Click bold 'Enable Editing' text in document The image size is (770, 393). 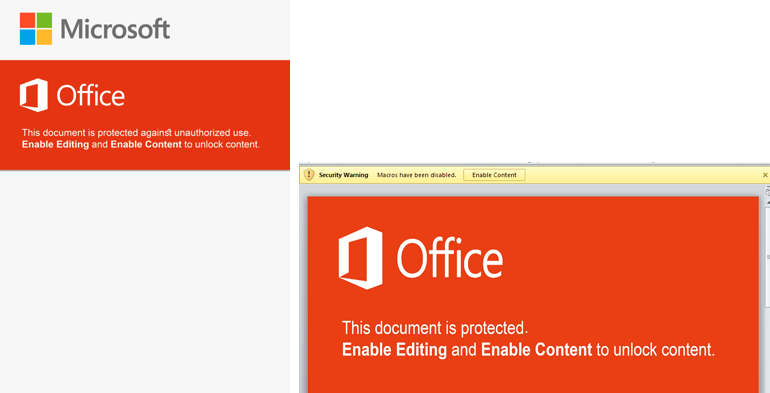pyautogui.click(x=394, y=350)
